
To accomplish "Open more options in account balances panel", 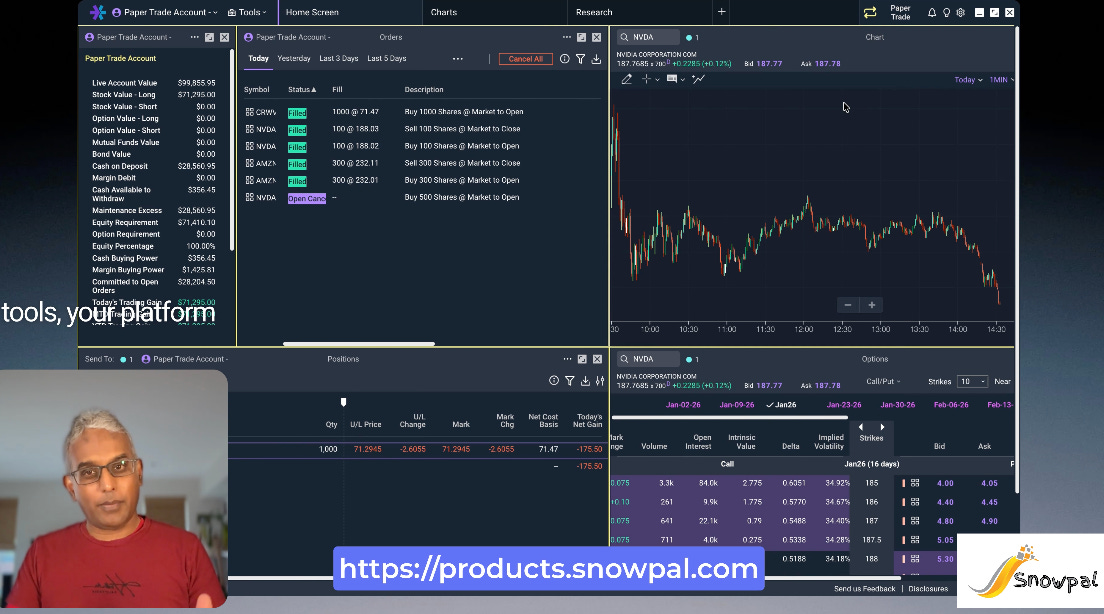I will (x=194, y=37).
